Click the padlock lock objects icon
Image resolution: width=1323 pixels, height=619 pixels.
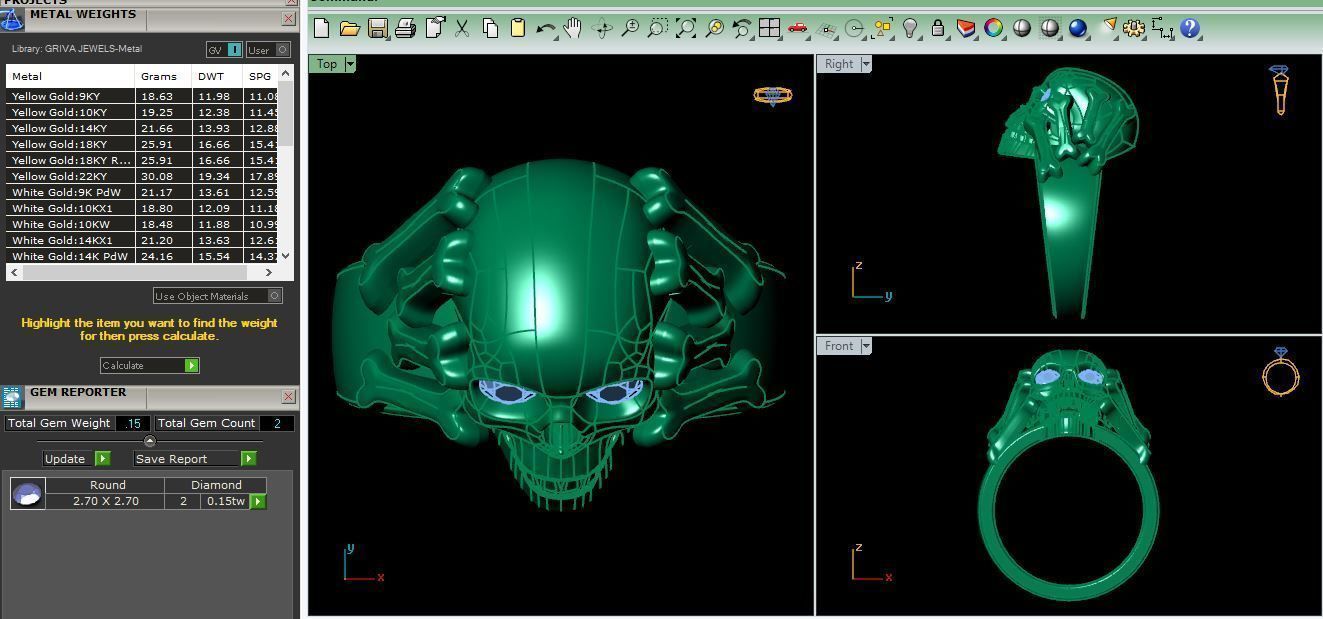(x=938, y=29)
